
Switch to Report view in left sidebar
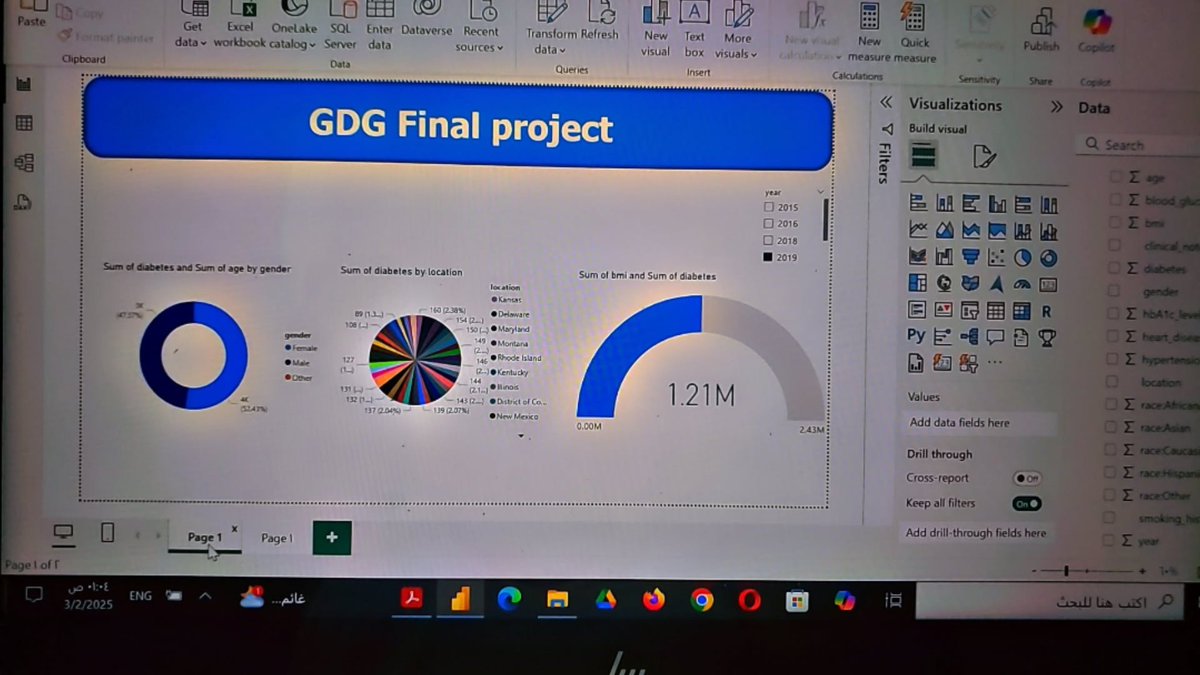24,84
